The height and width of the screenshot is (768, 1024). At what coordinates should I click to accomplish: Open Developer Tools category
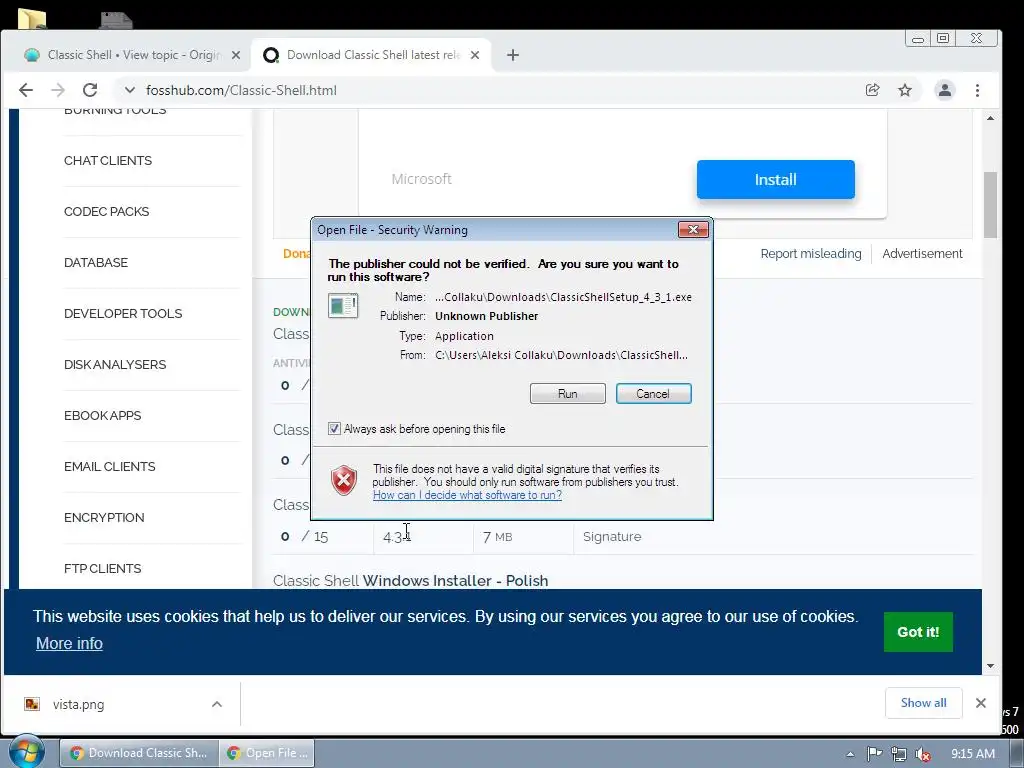[x=123, y=313]
